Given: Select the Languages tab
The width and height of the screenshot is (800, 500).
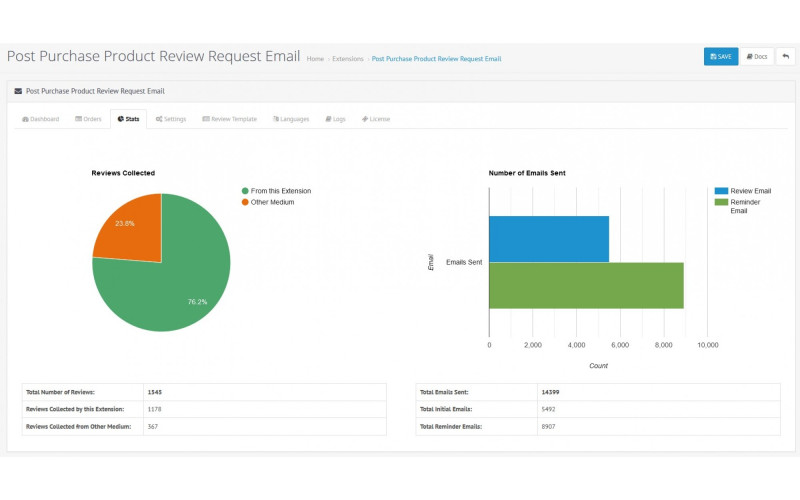Looking at the screenshot, I should [291, 119].
